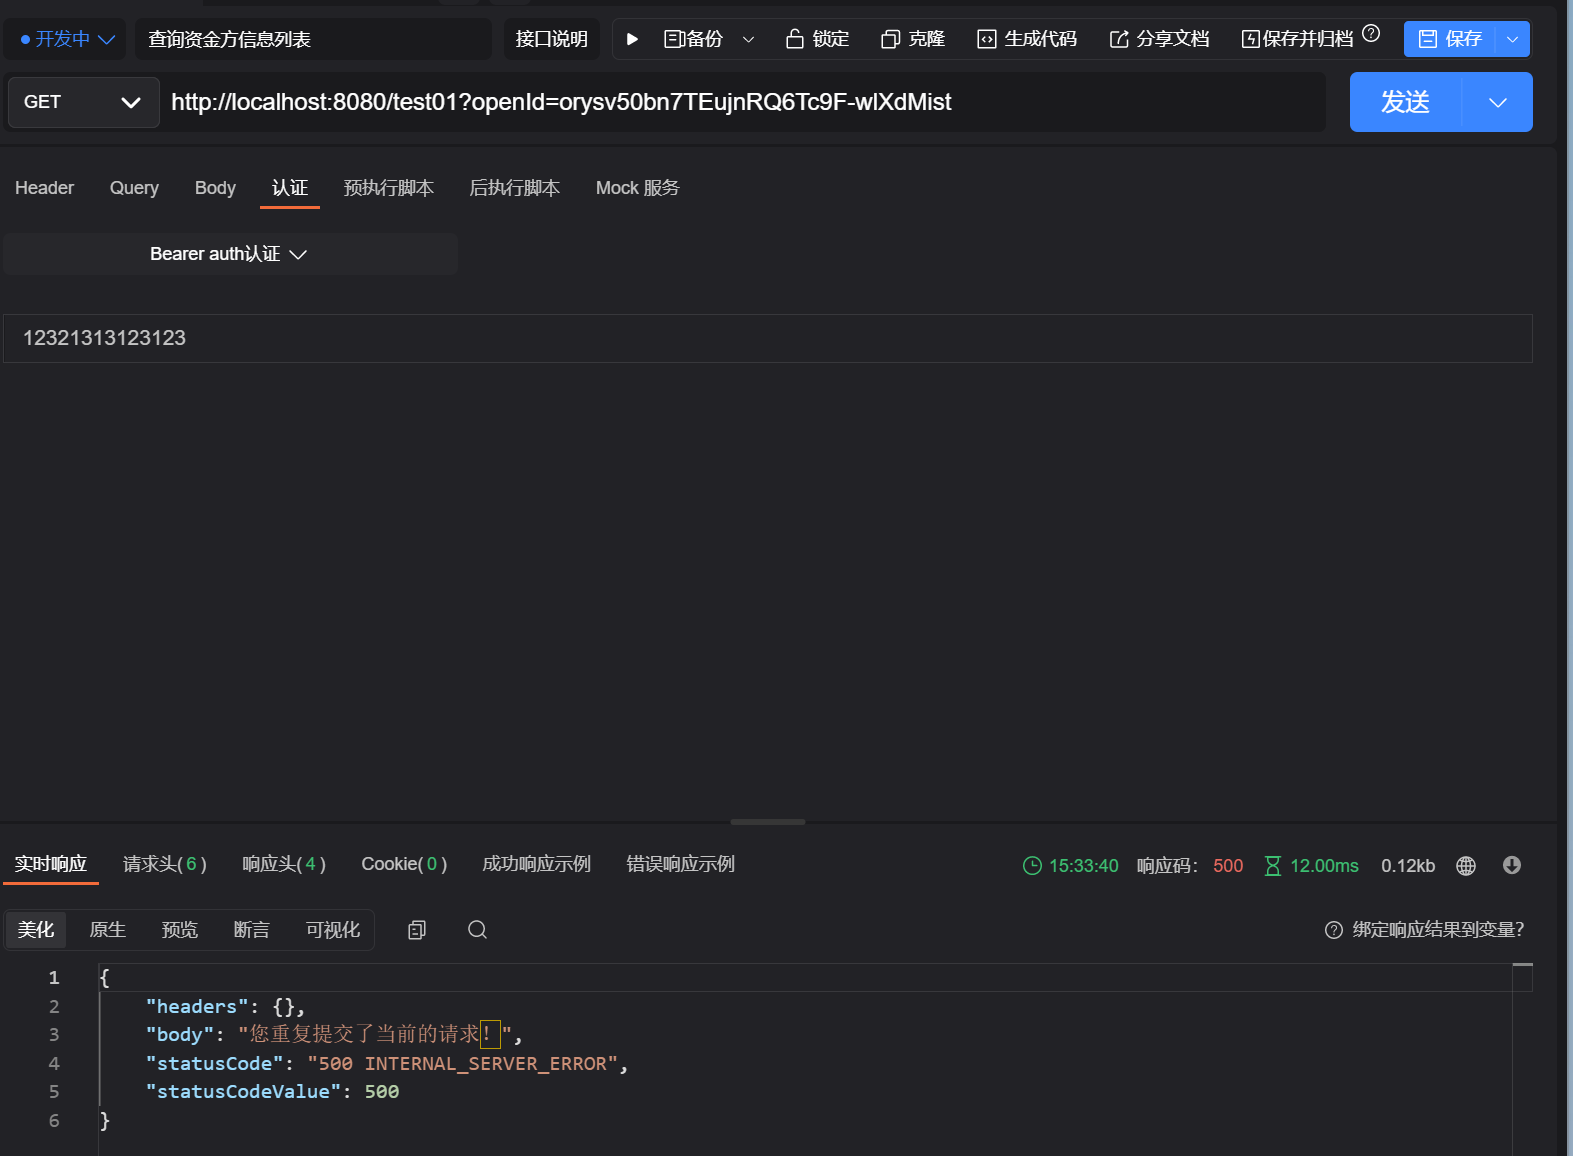Open the 请求头(6) tab
Viewport: 1573px width, 1156px height.
(165, 864)
